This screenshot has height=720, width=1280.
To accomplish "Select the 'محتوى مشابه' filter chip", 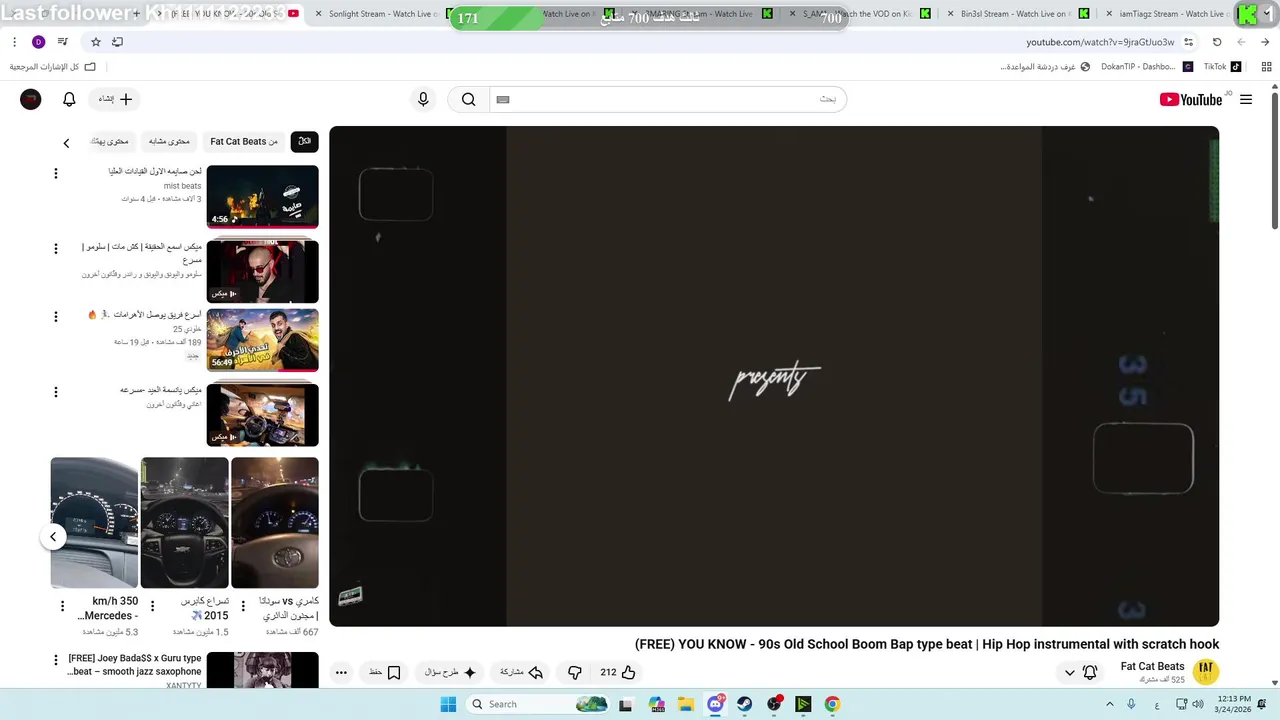I will pos(169,142).
